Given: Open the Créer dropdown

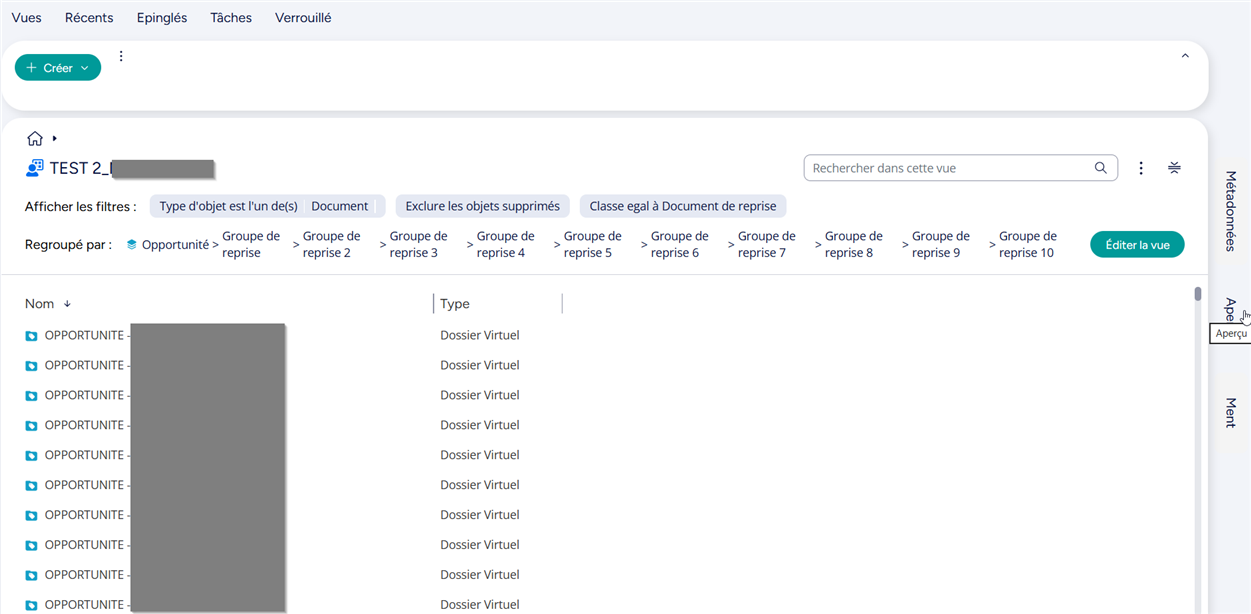Looking at the screenshot, I should (58, 68).
